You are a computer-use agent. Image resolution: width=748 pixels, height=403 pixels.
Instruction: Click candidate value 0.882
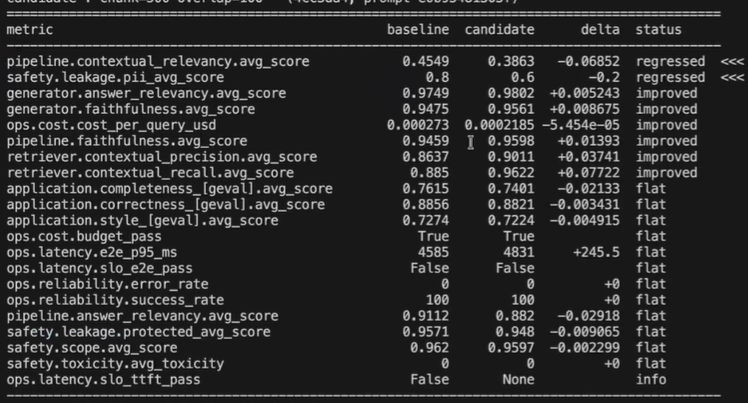click(515, 316)
